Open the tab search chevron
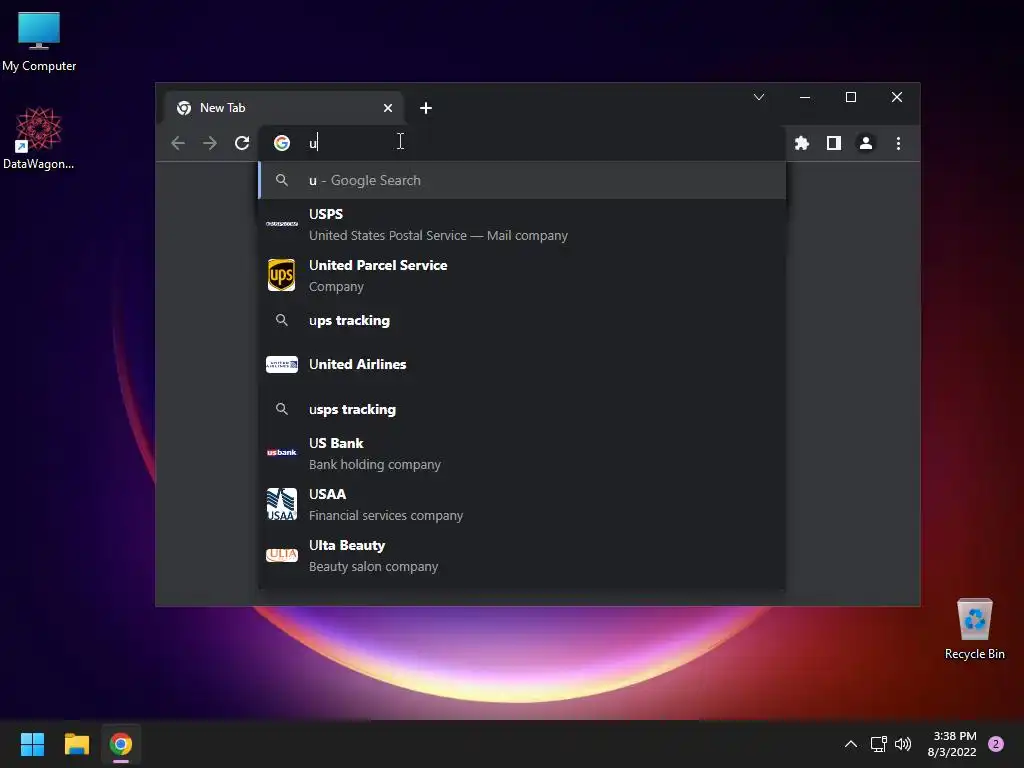This screenshot has width=1024, height=768. [759, 97]
